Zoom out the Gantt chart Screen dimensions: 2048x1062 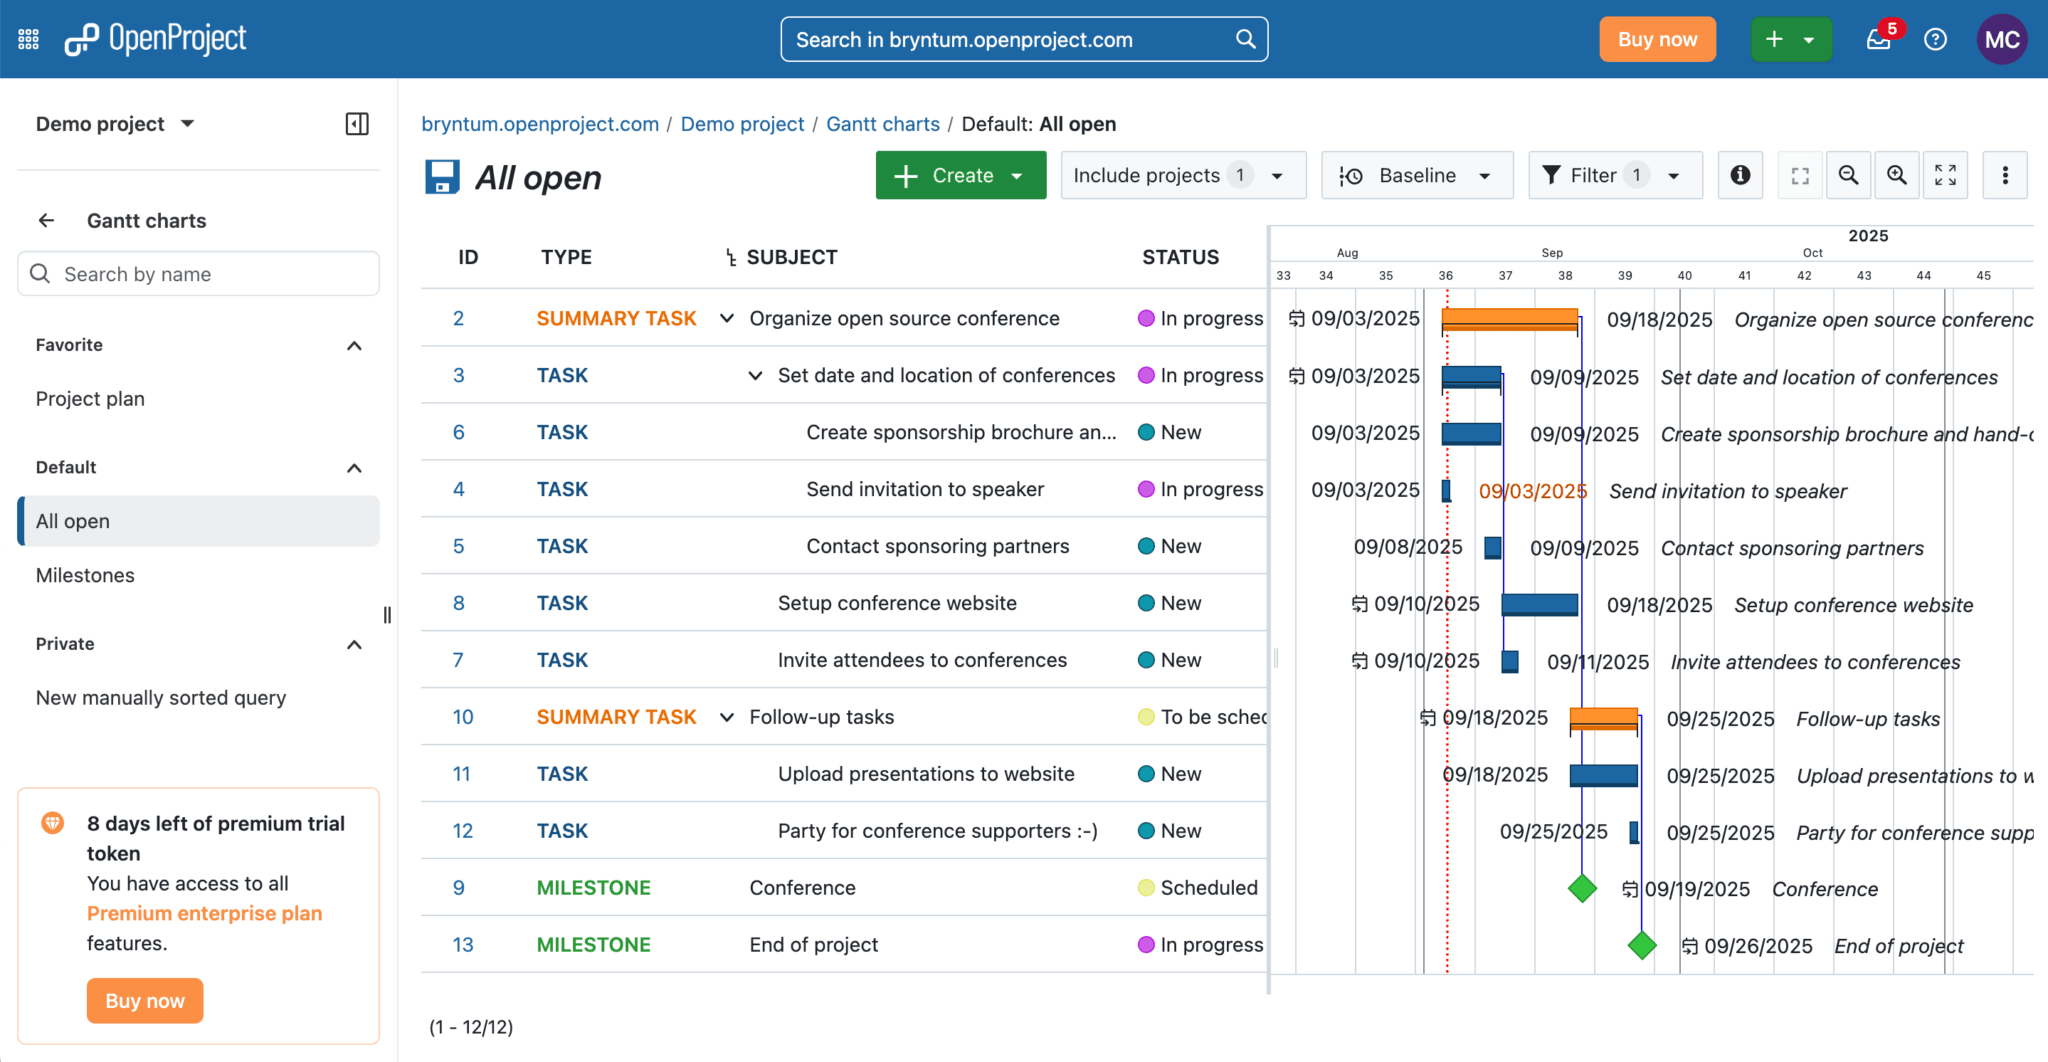[1848, 175]
